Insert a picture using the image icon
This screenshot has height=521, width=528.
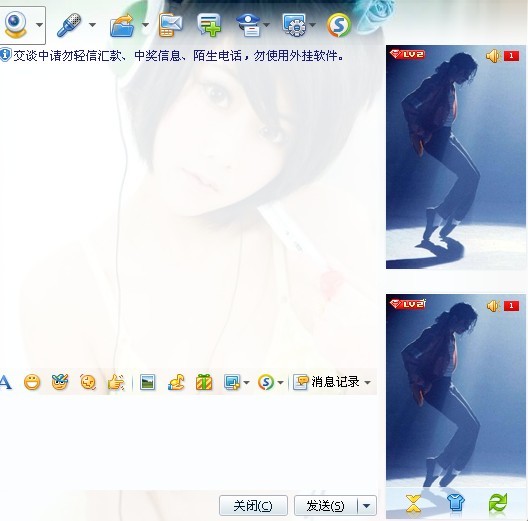pyautogui.click(x=147, y=383)
